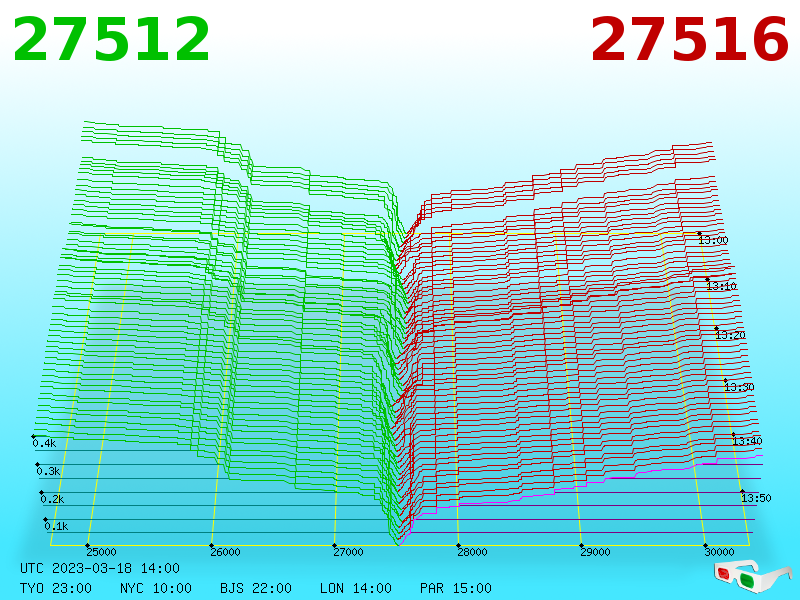800x600 pixels.
Task: Click the 0.3k depth axis label
Action: click(x=48, y=471)
